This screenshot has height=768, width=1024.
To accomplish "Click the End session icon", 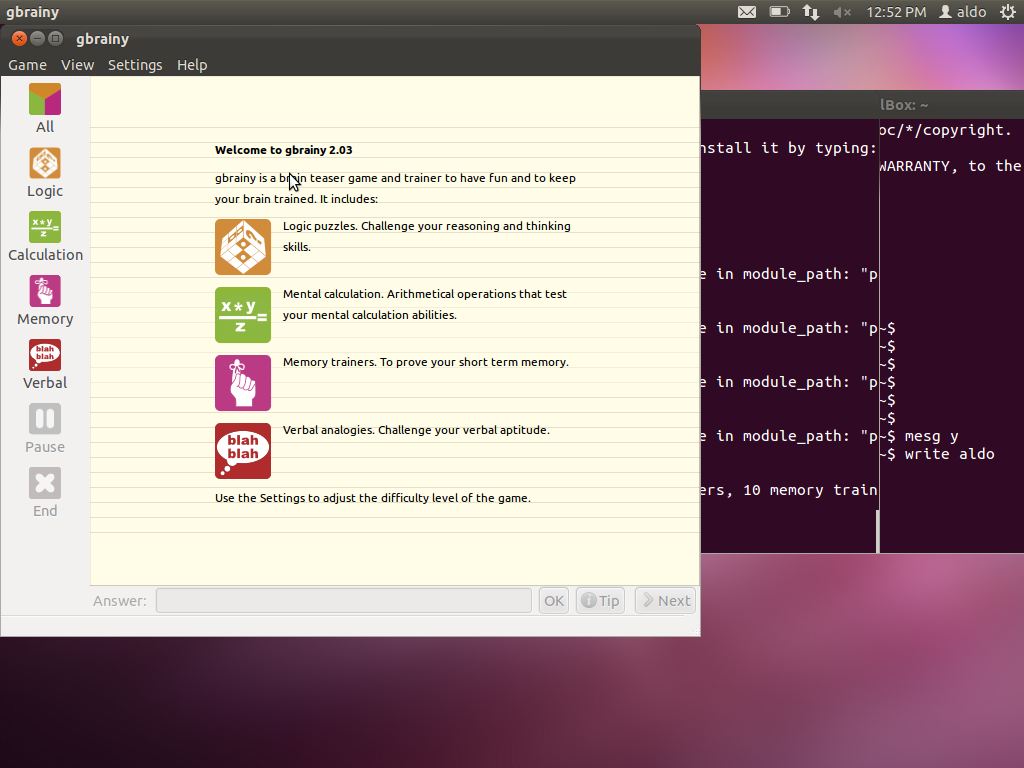I will [44, 483].
